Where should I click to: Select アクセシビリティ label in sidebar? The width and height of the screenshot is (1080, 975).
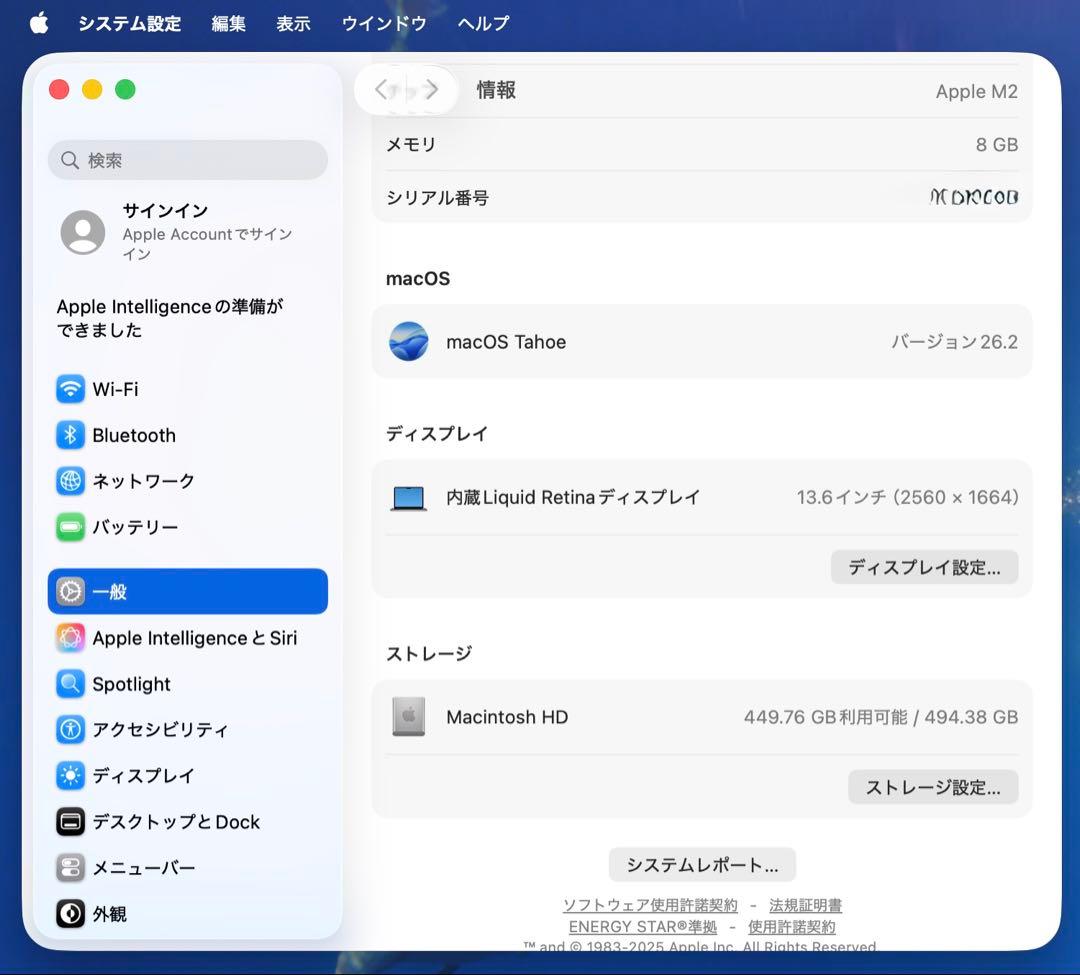pyautogui.click(x=160, y=729)
